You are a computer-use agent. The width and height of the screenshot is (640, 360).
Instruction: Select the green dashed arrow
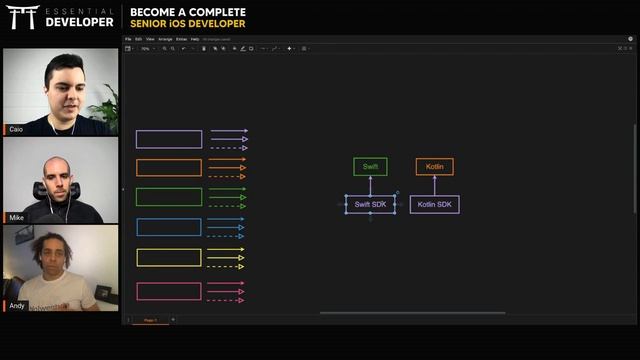point(227,206)
